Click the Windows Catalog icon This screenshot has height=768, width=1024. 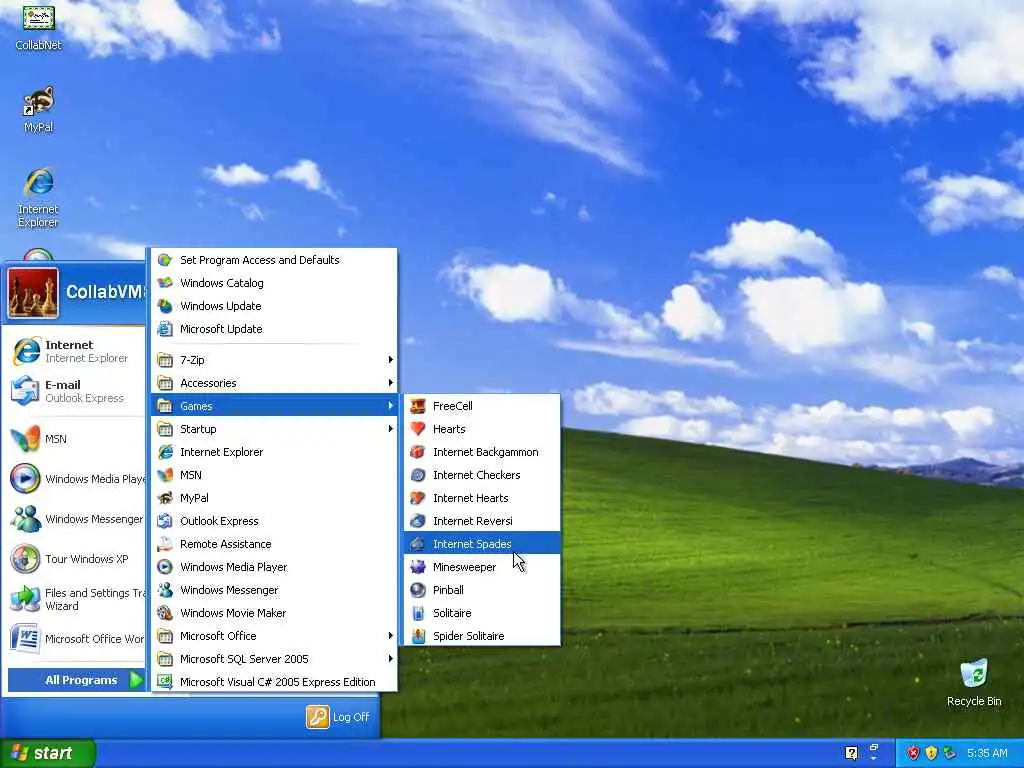tap(165, 283)
